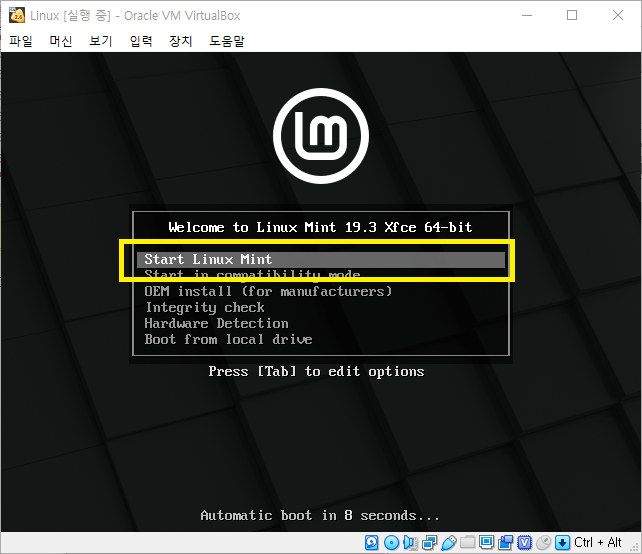
Task: Maximize the VirtualBox window
Action: [x=572, y=16]
